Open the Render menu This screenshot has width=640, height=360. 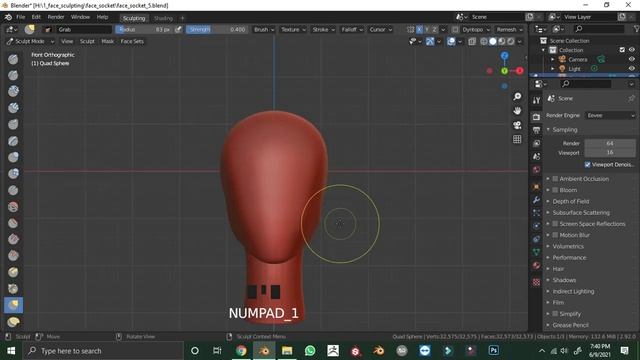pos(56,17)
